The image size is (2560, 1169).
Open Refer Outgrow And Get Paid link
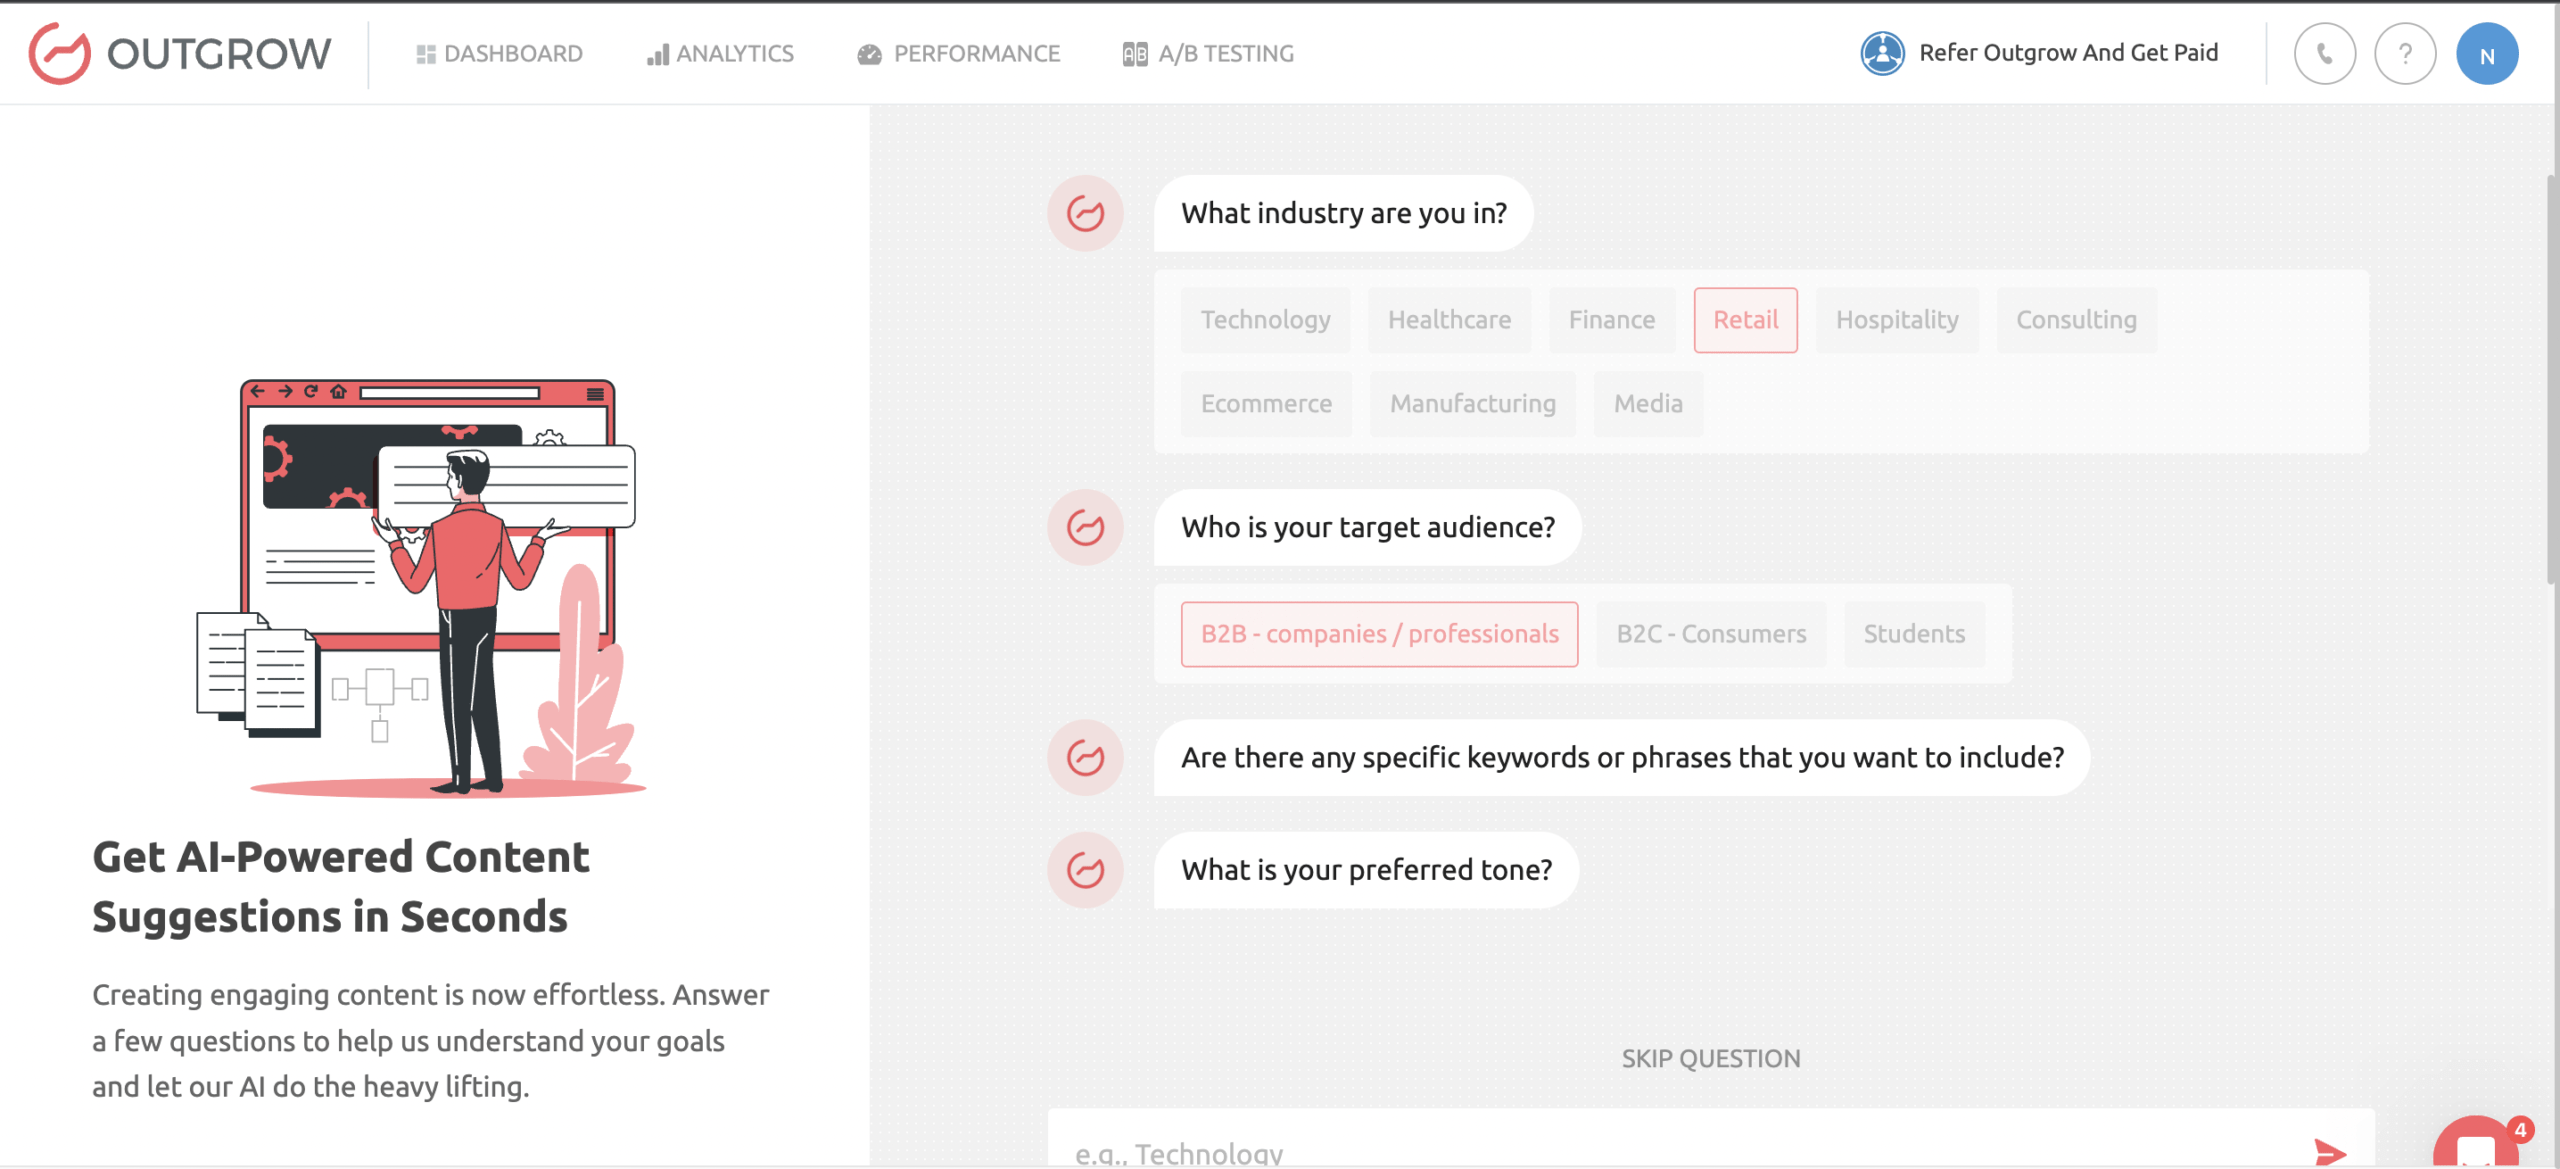(2068, 53)
